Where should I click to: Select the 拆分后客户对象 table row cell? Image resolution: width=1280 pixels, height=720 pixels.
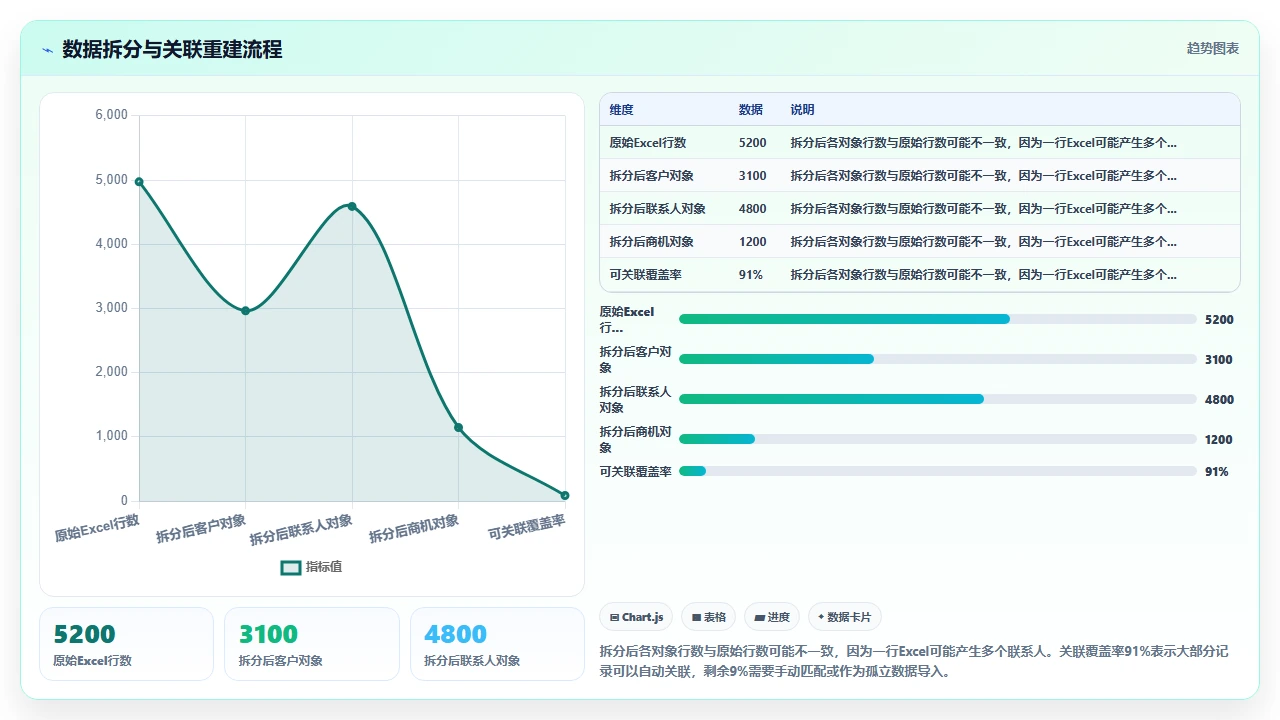(652, 176)
